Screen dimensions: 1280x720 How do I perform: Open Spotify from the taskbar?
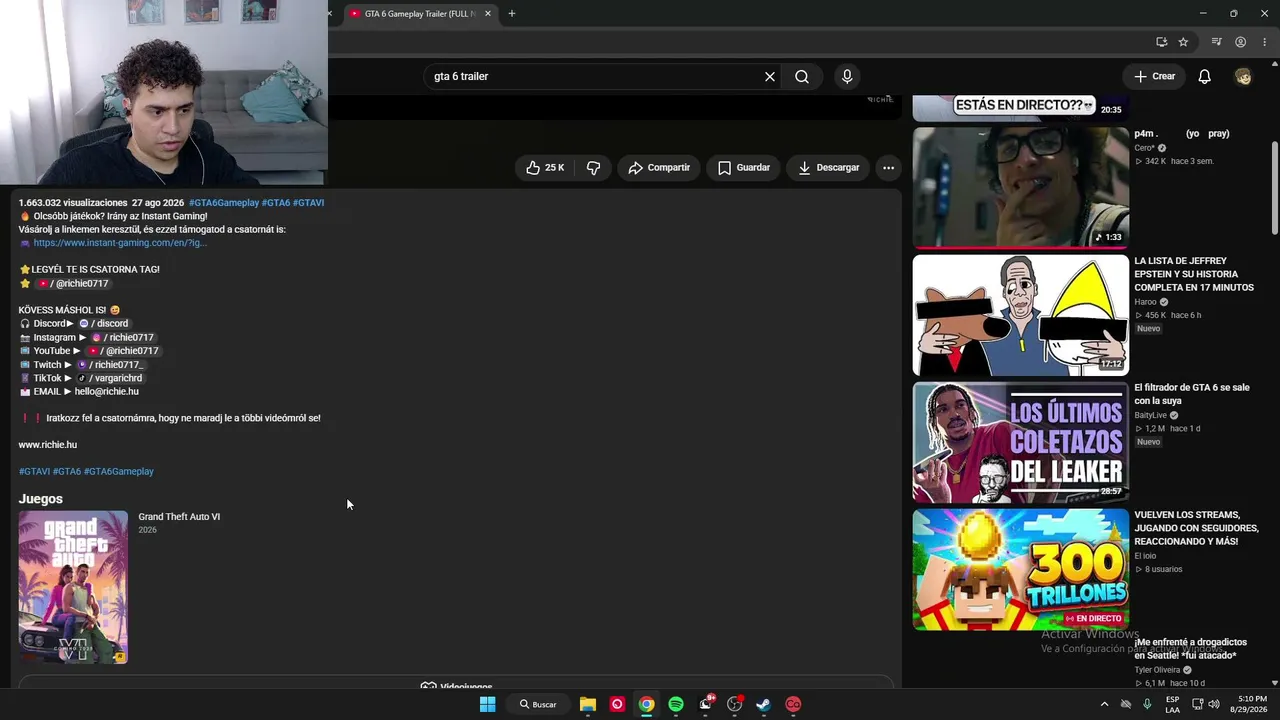676,704
